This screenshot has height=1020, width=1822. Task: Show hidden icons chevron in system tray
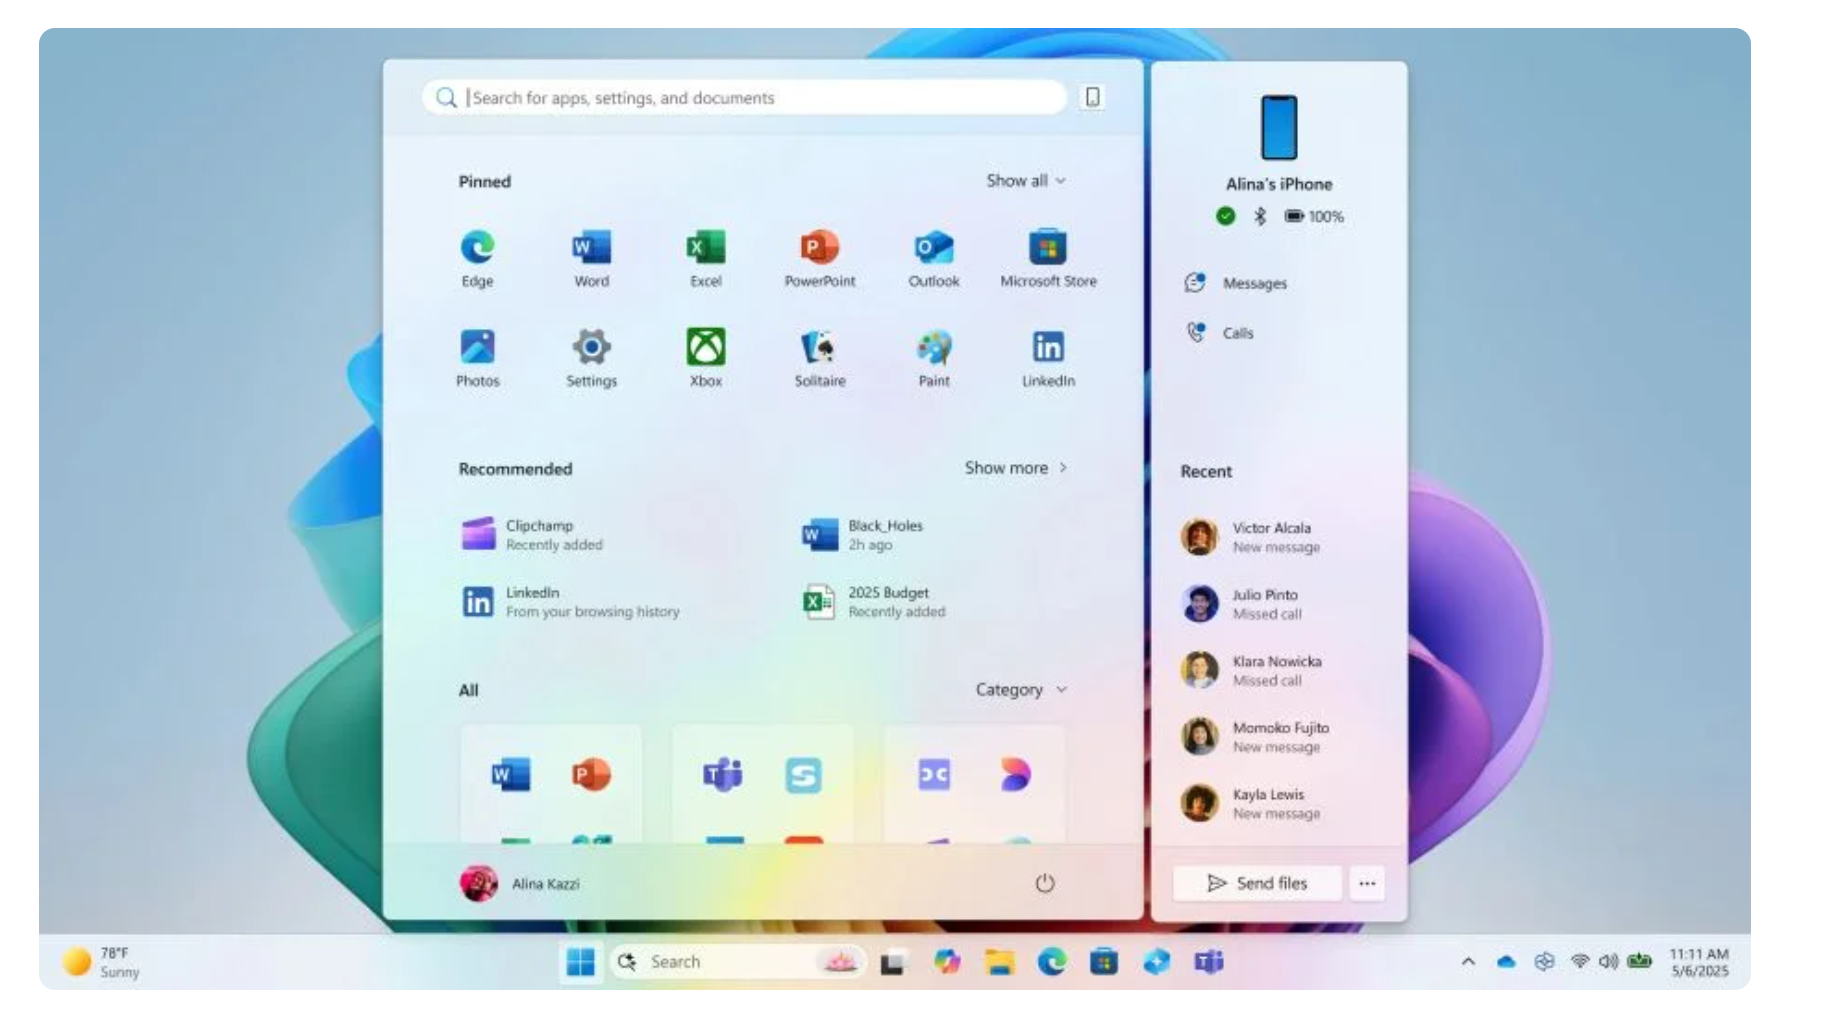tap(1468, 962)
